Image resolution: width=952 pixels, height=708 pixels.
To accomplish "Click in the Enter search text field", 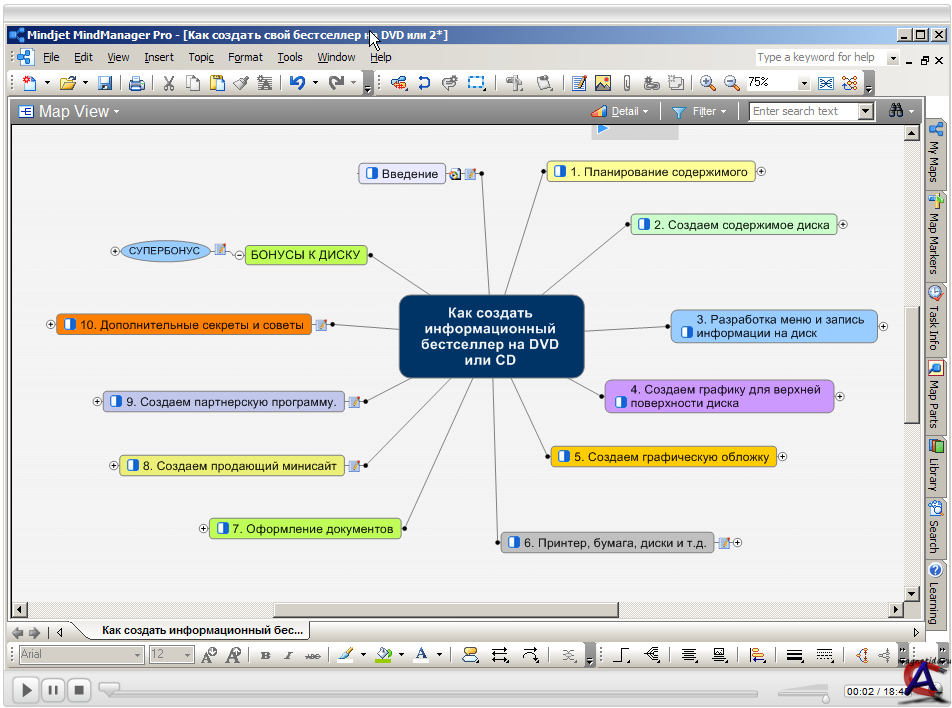I will click(x=804, y=112).
